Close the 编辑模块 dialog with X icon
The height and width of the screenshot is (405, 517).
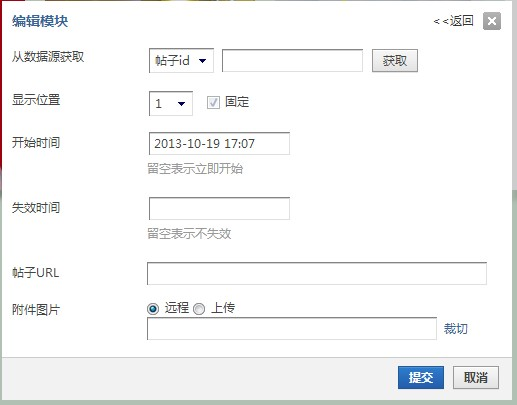492,21
